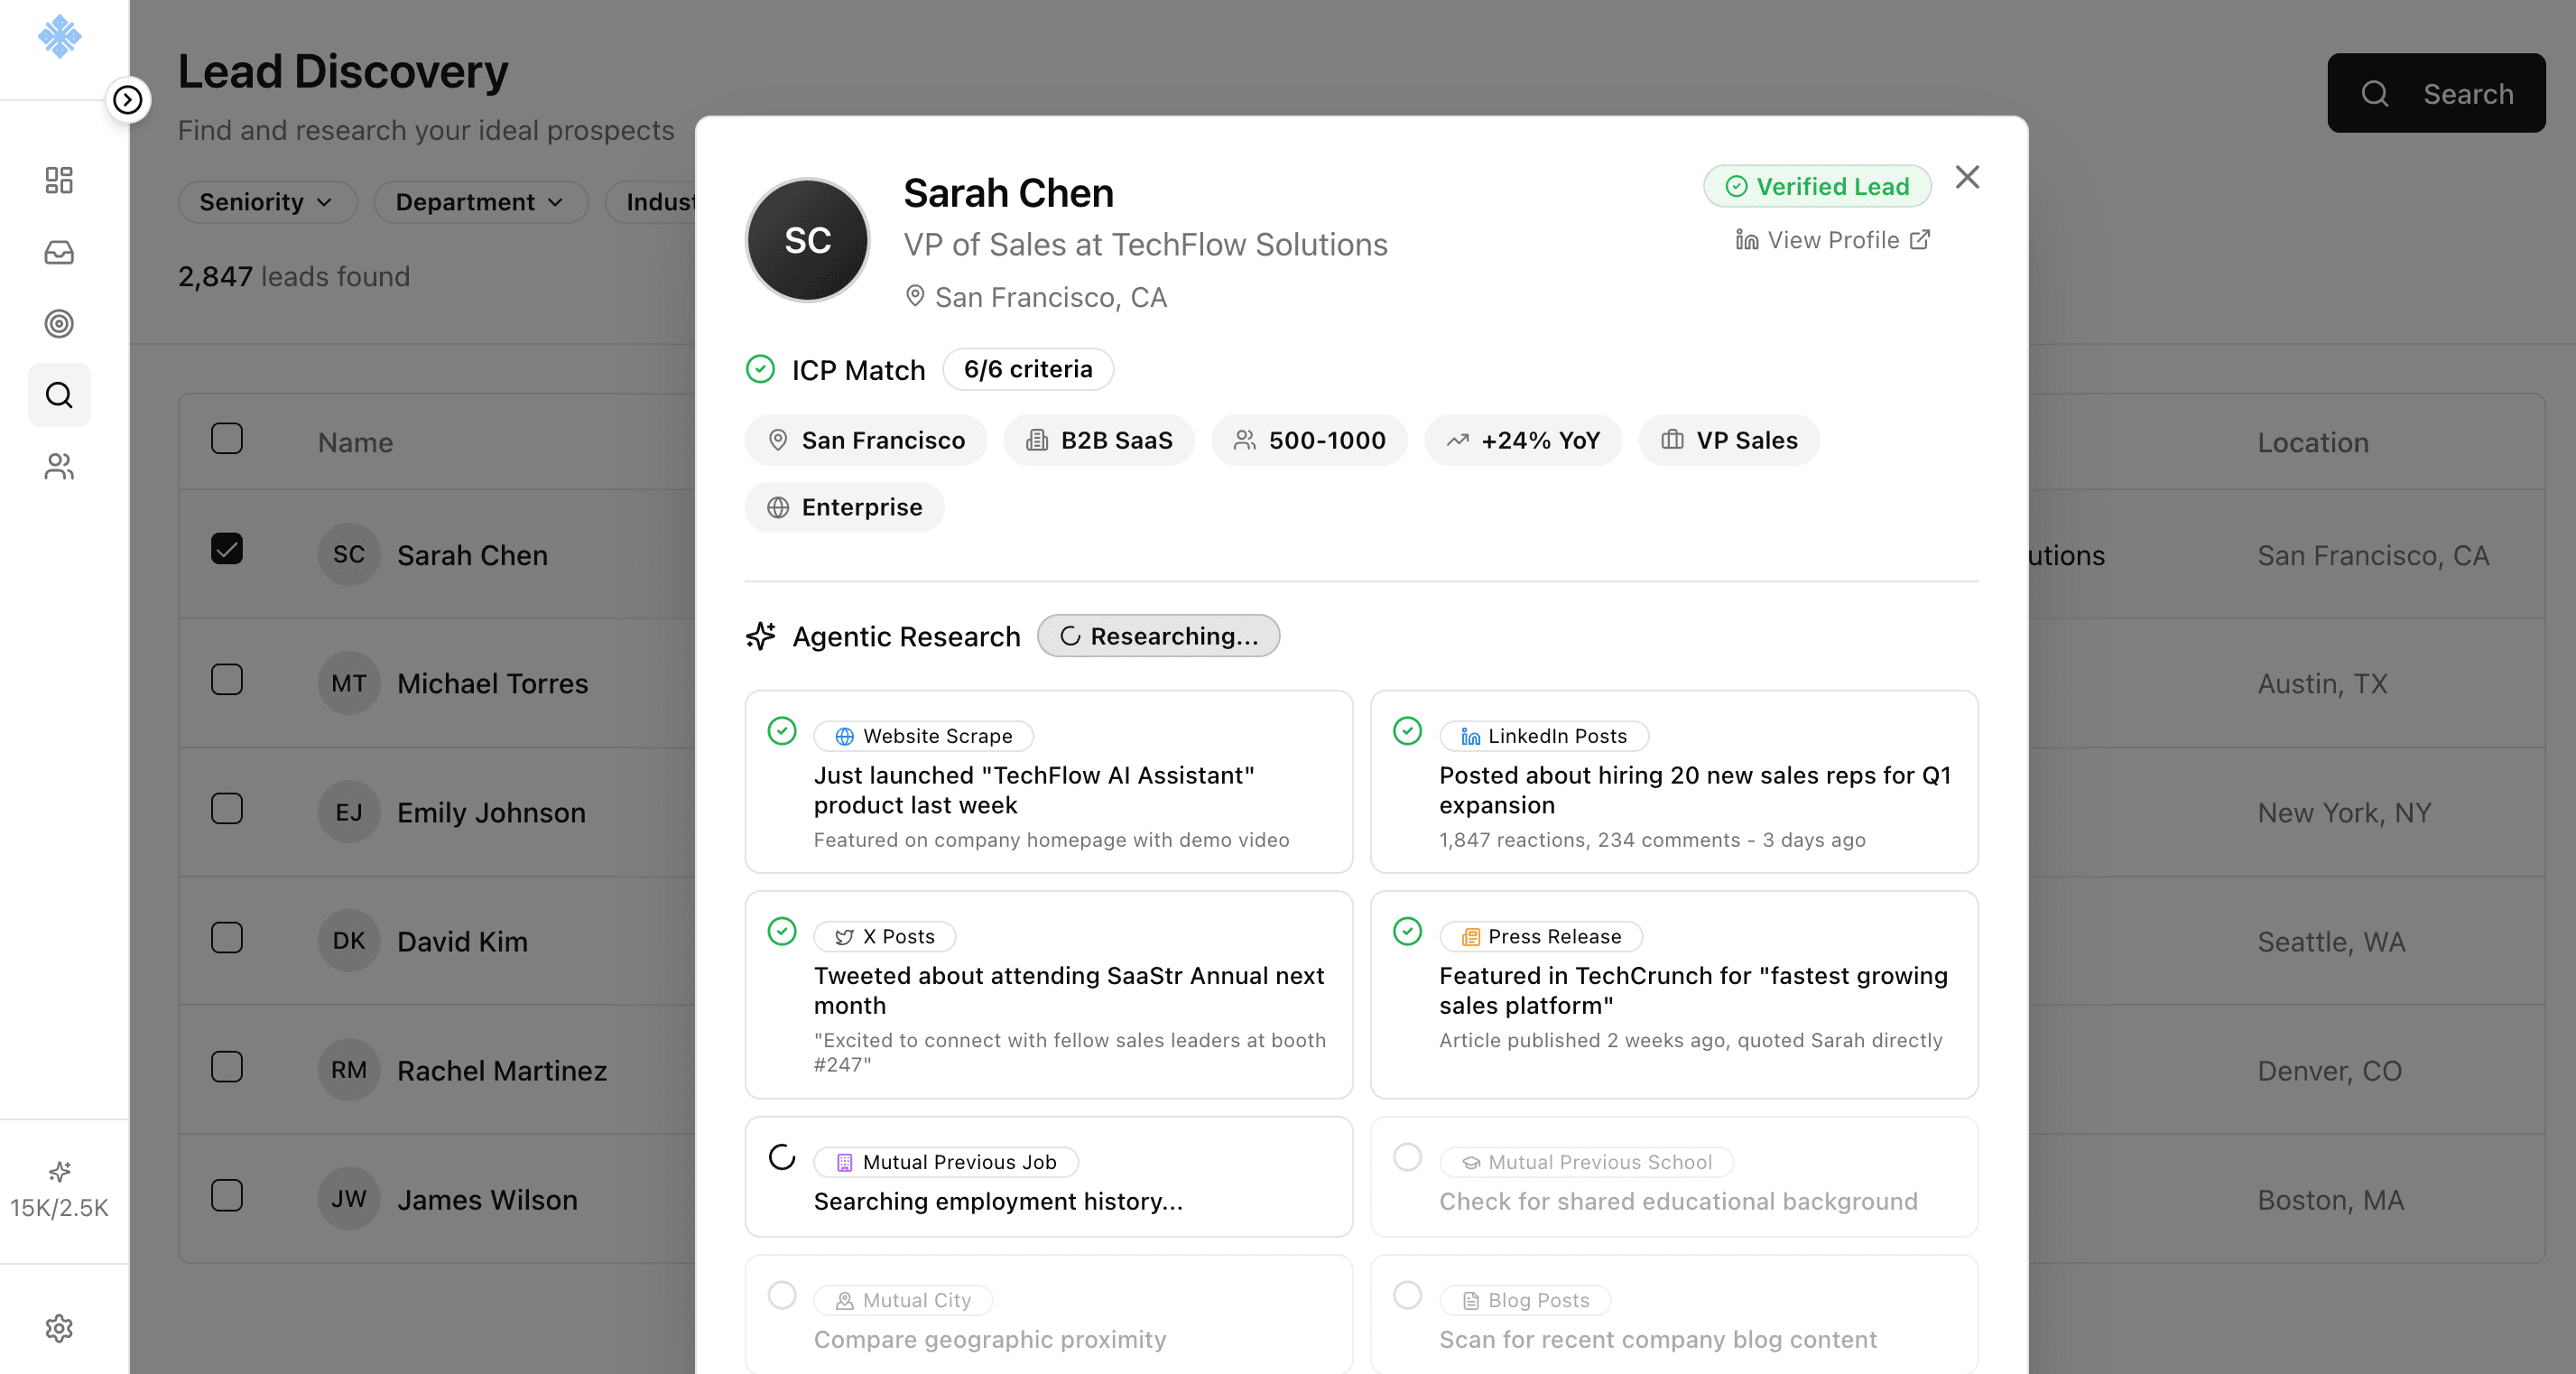Check the James Wilson row checkbox
2576x1374 pixels.
click(x=227, y=1196)
